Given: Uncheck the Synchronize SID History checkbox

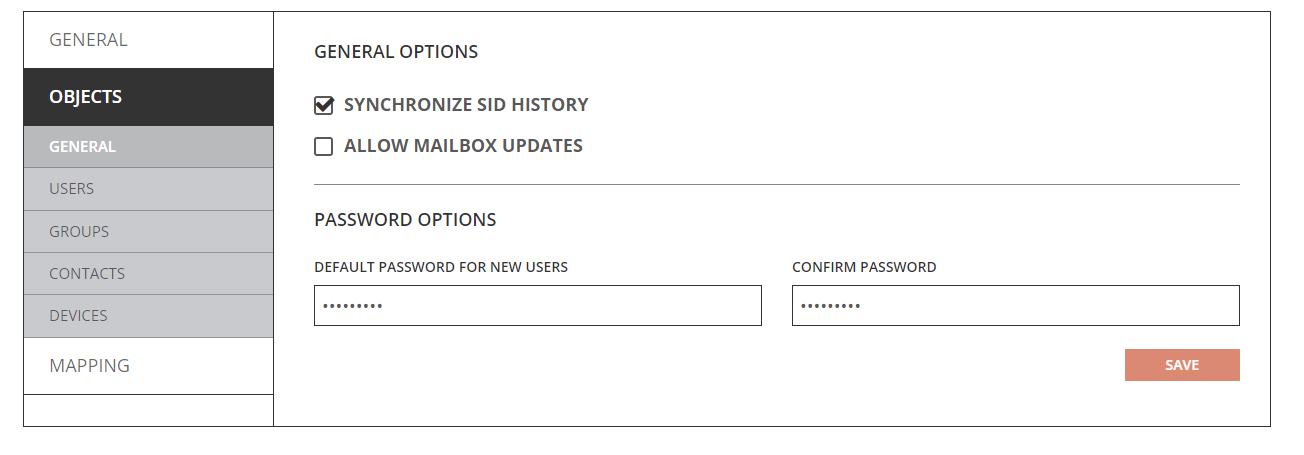Looking at the screenshot, I should [x=324, y=105].
